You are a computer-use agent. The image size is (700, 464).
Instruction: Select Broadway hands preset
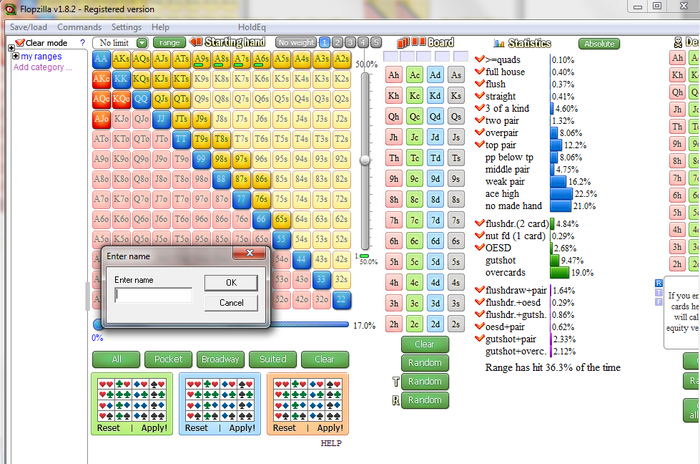click(221, 359)
